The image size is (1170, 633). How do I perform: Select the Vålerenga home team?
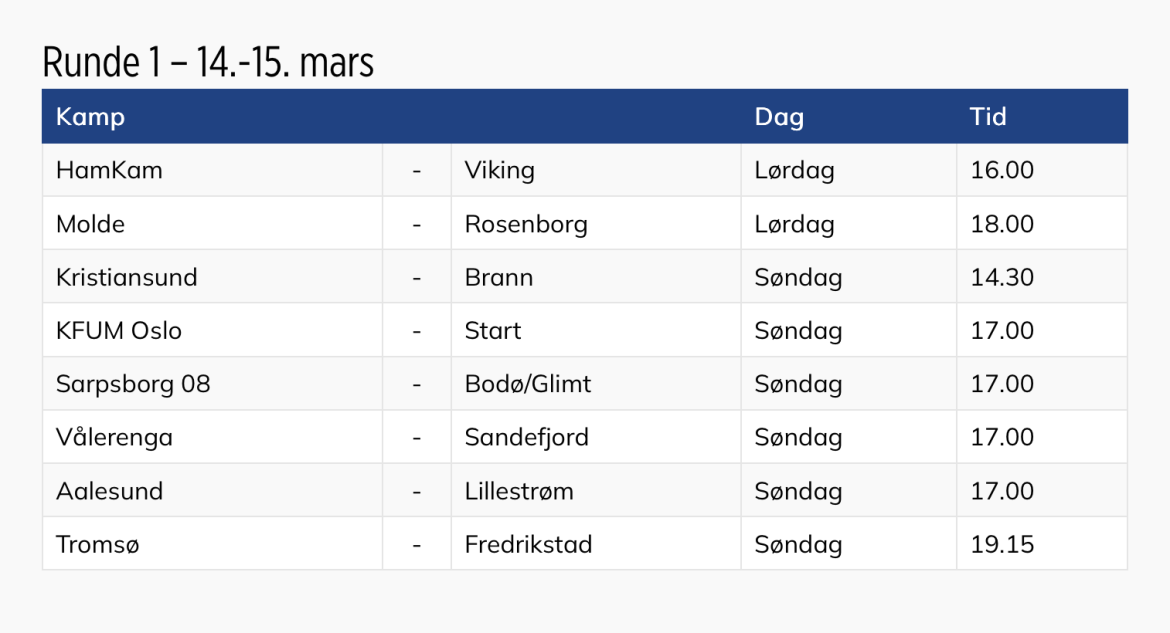(114, 437)
